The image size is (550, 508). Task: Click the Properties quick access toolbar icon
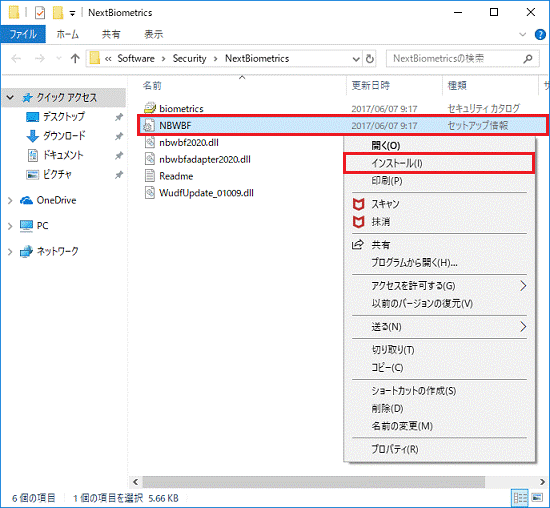[x=40, y=13]
